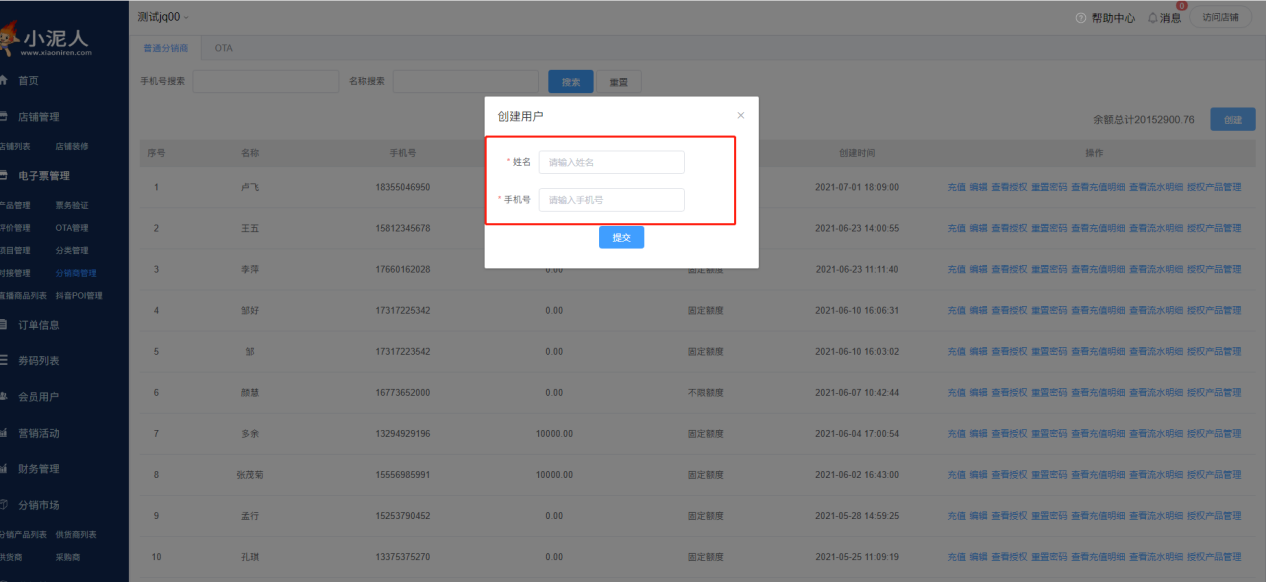The width and height of the screenshot is (1266, 582).
Task: Click the 首页 home icon in sidebar
Action: 5,80
